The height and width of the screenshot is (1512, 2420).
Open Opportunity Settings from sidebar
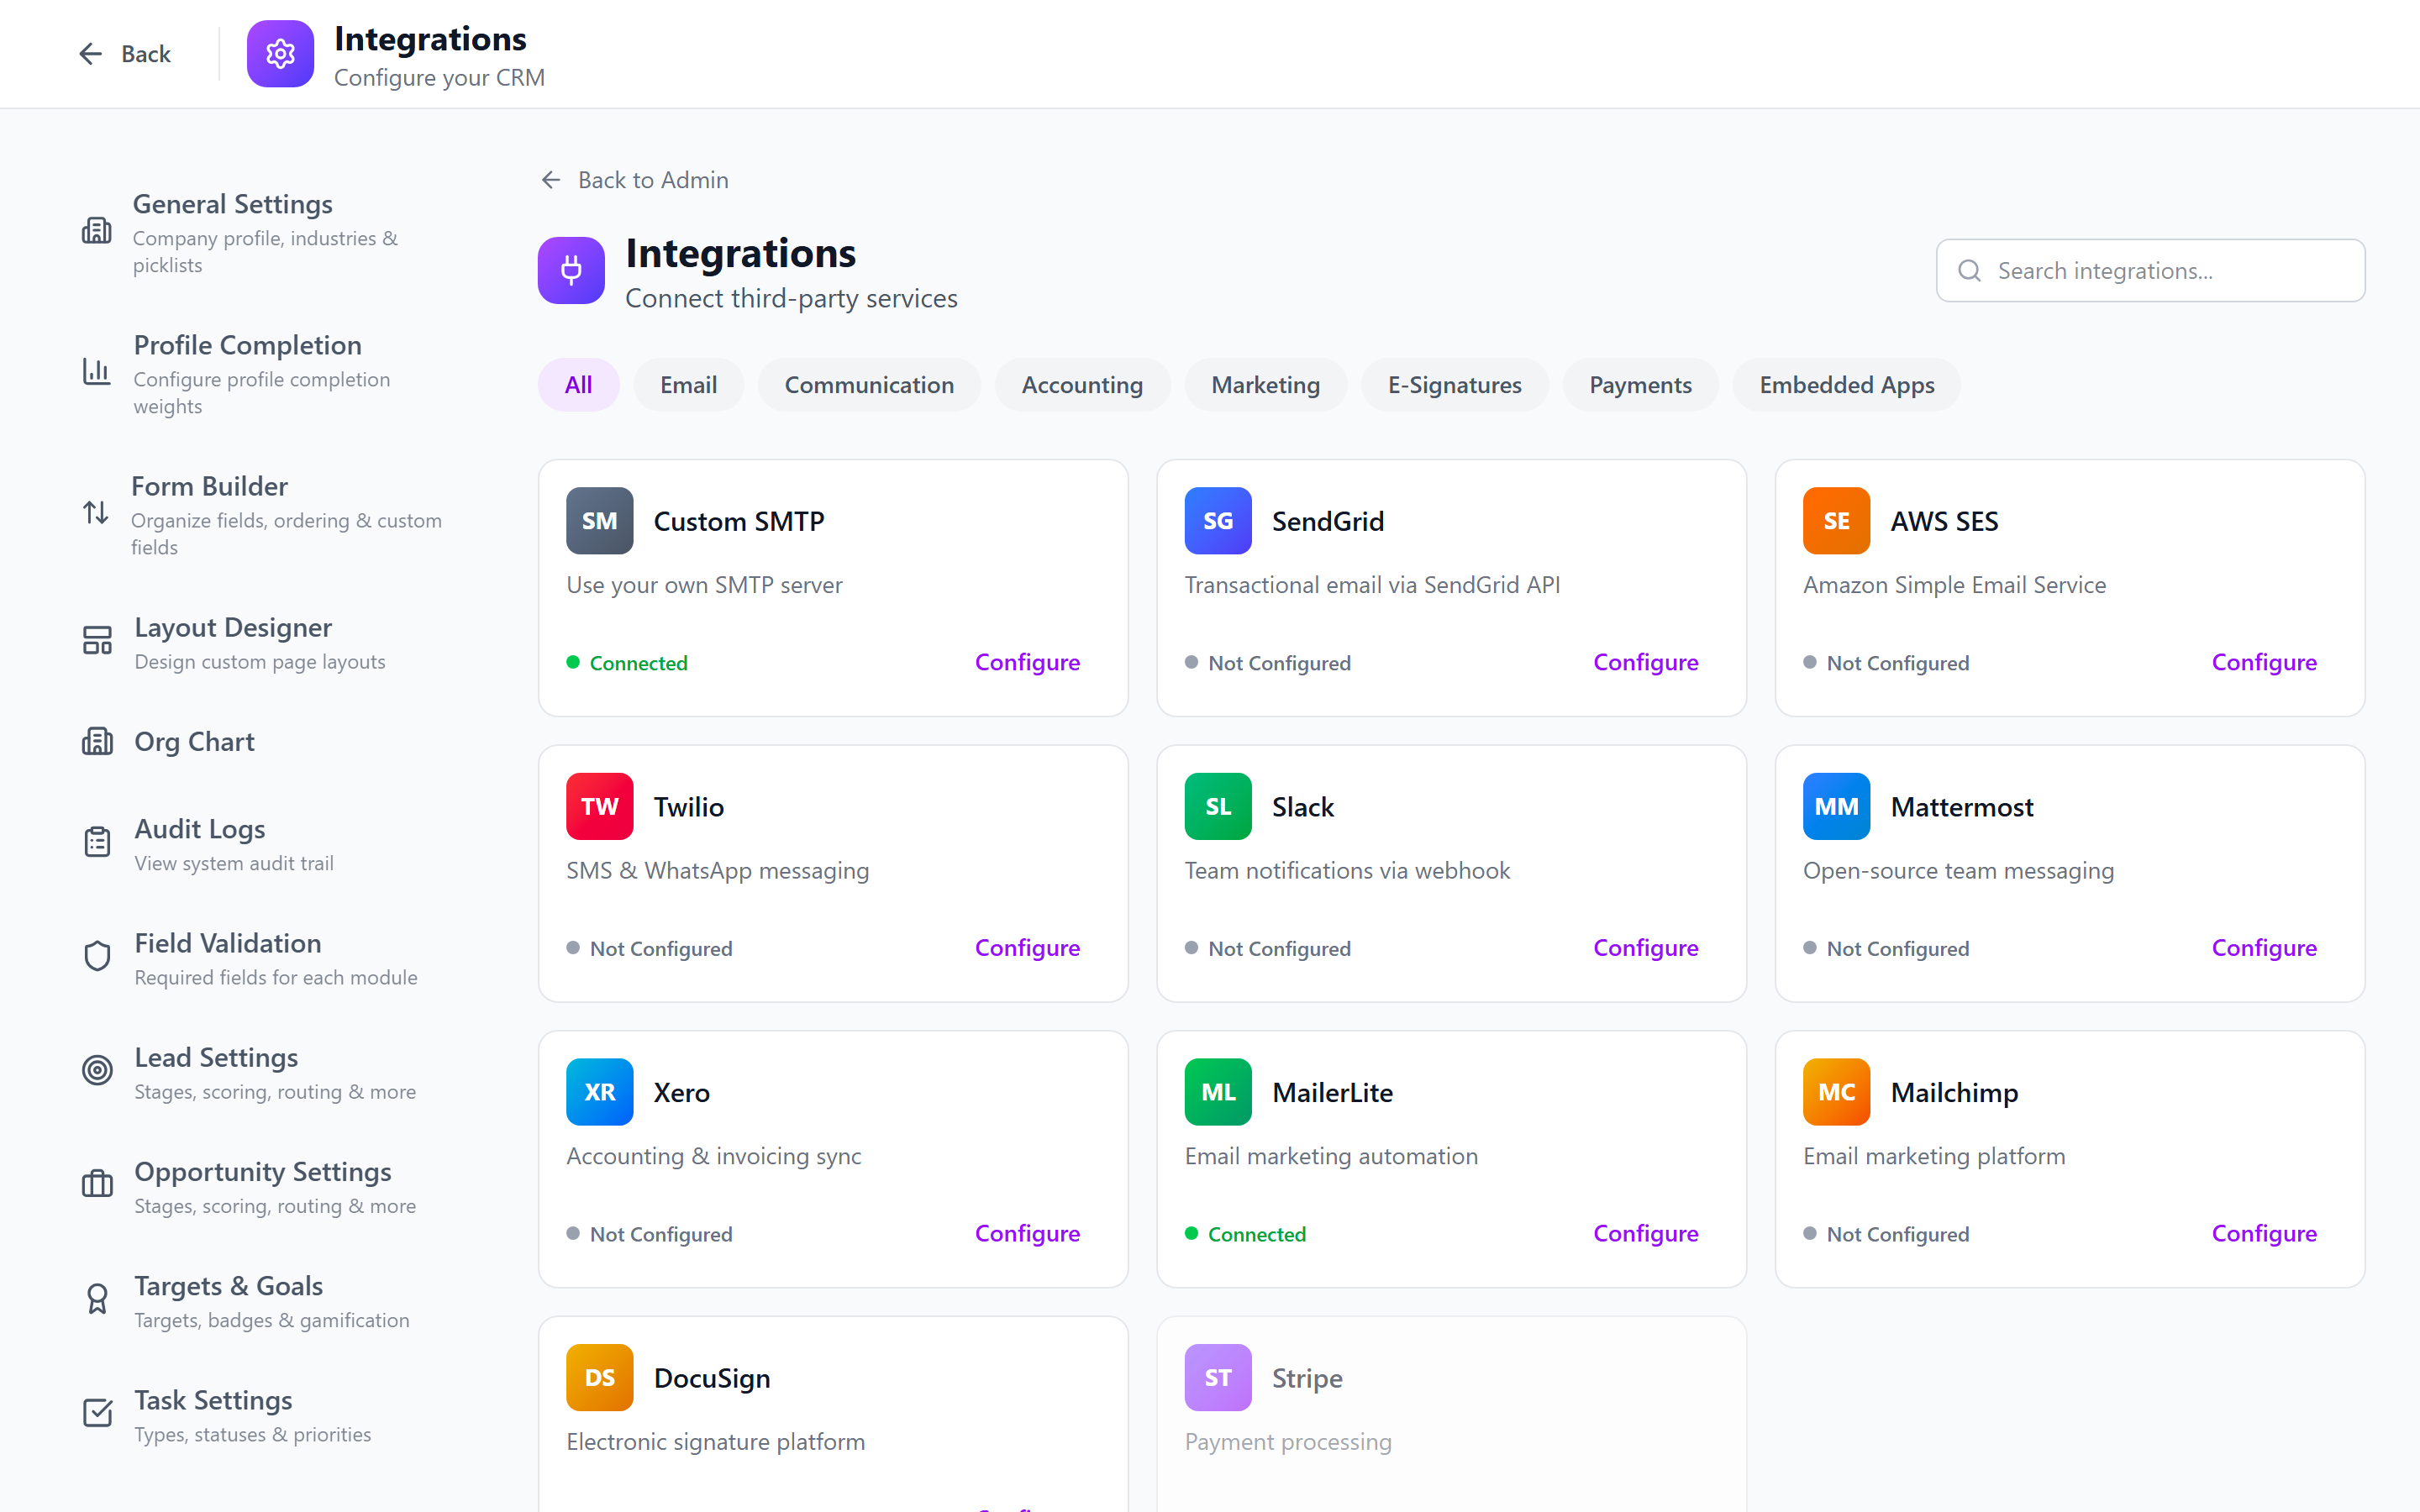pyautogui.click(x=262, y=1185)
